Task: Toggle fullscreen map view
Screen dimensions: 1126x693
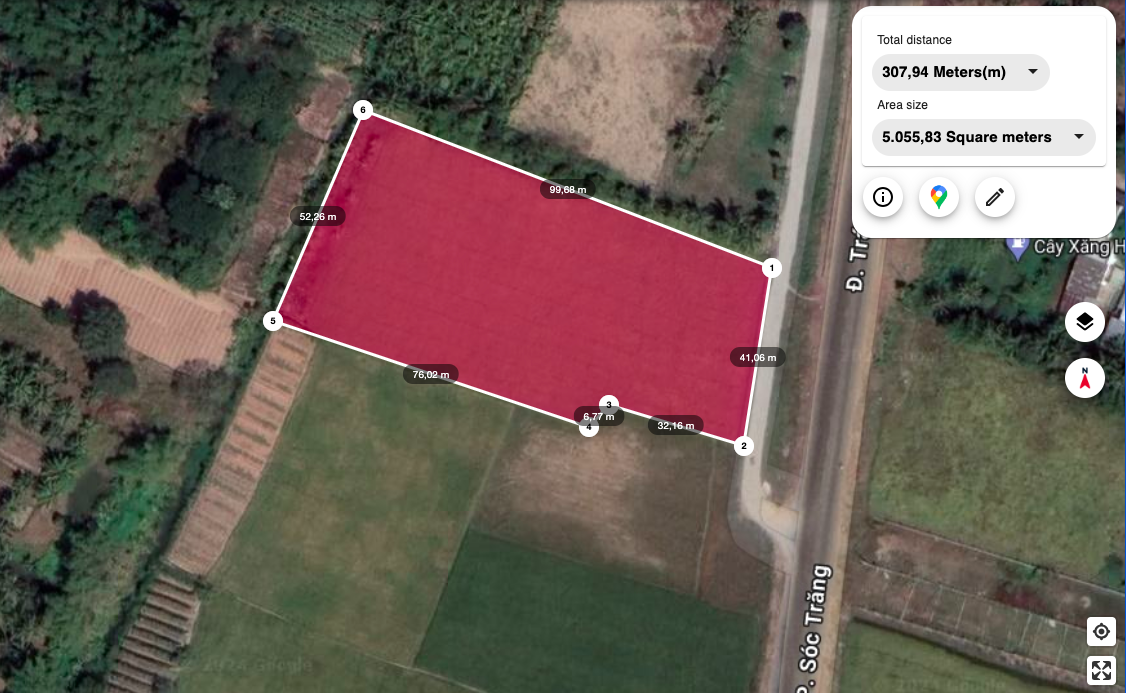Action: pyautogui.click(x=1101, y=671)
